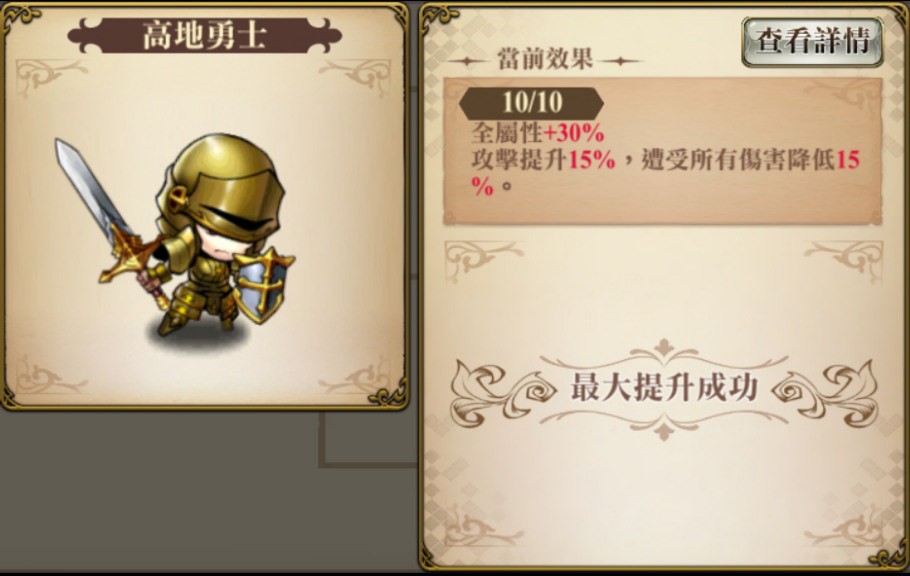Screen dimensions: 910x576
Task: Click the orange effect description panel
Action: (663, 152)
